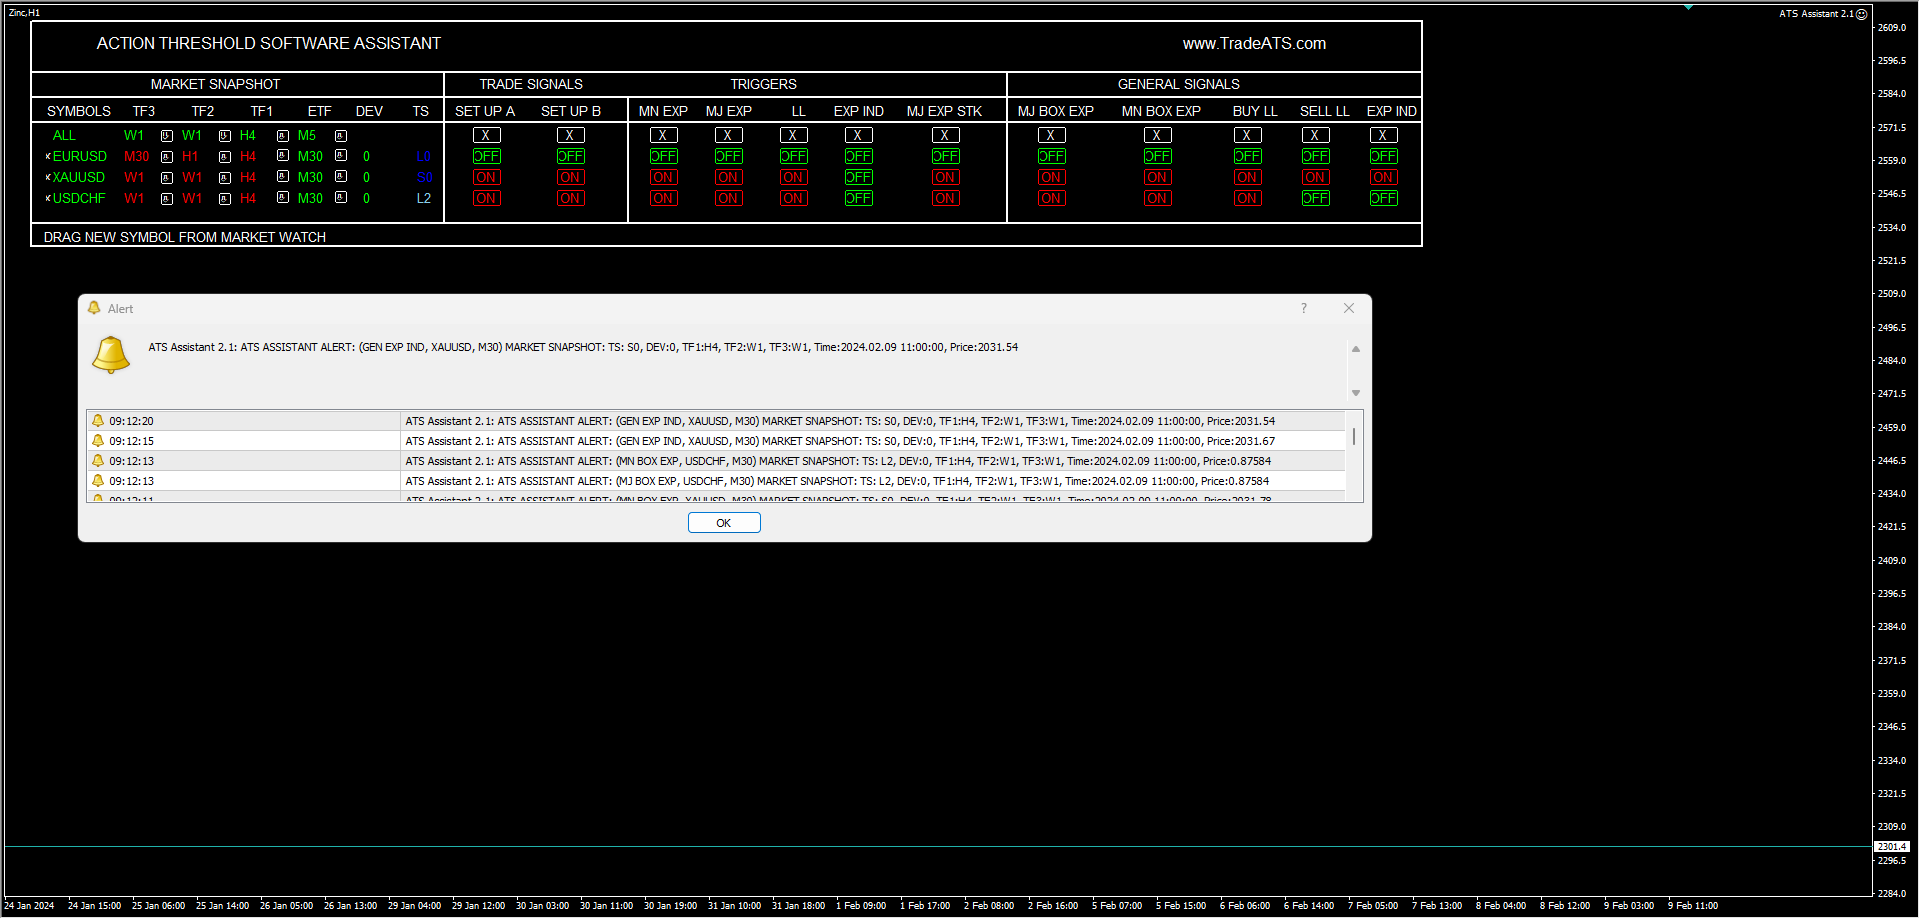Open TF1 timeframe selector icon in ALL row
The image size is (1920, 919).
283,136
